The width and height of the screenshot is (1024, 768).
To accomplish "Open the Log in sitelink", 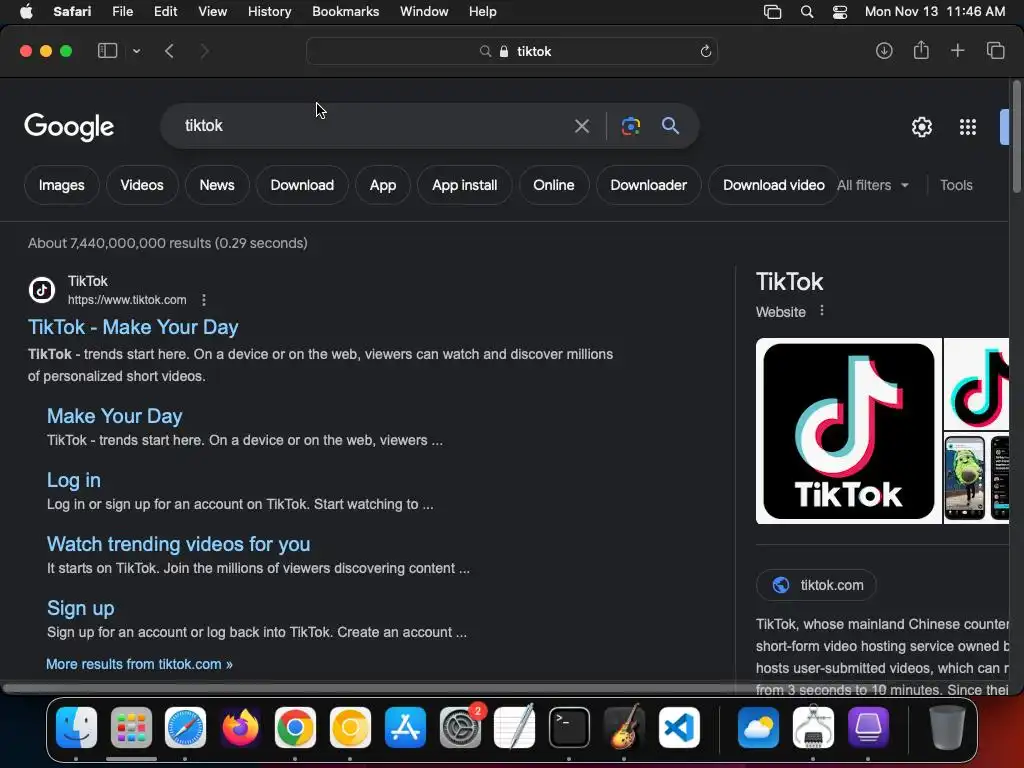I will click(74, 480).
